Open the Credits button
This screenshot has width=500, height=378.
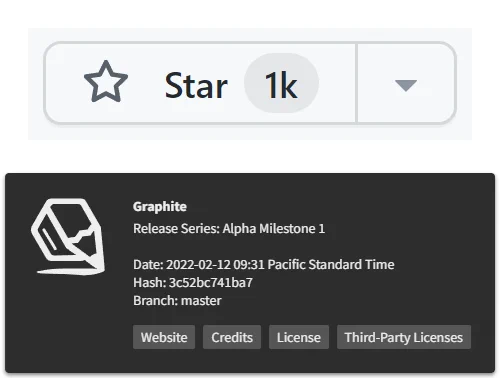click(232, 337)
